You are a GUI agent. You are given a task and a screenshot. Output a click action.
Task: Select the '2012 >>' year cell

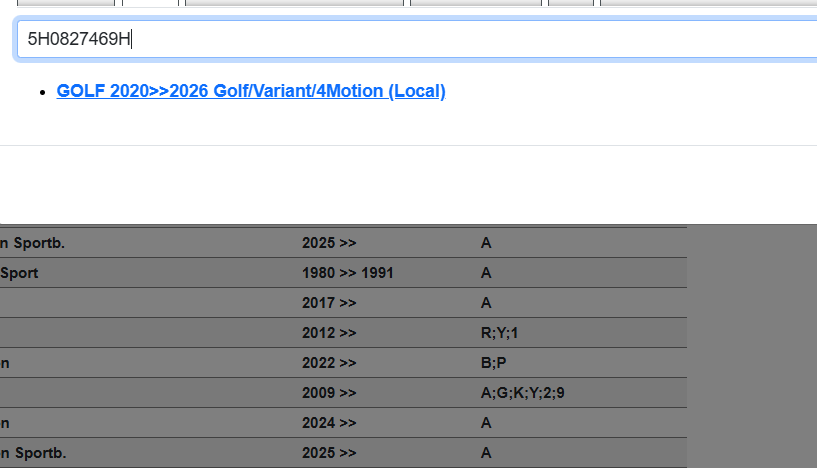tap(329, 333)
